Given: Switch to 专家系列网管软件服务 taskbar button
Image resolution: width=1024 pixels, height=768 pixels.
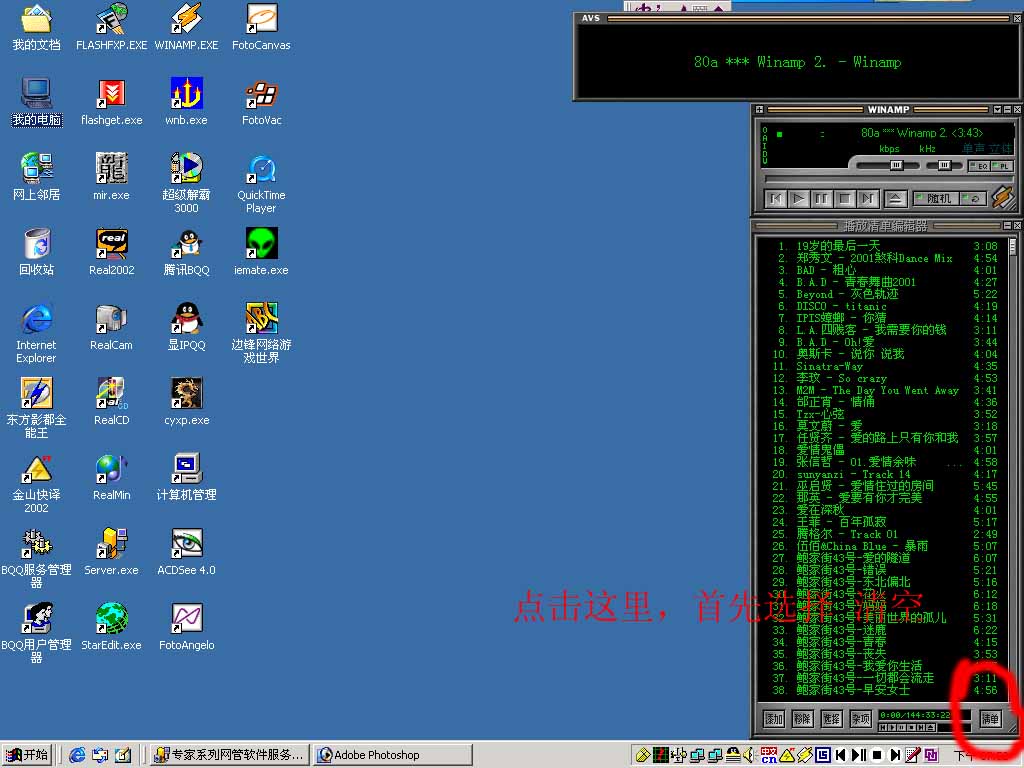Looking at the screenshot, I should 229,755.
